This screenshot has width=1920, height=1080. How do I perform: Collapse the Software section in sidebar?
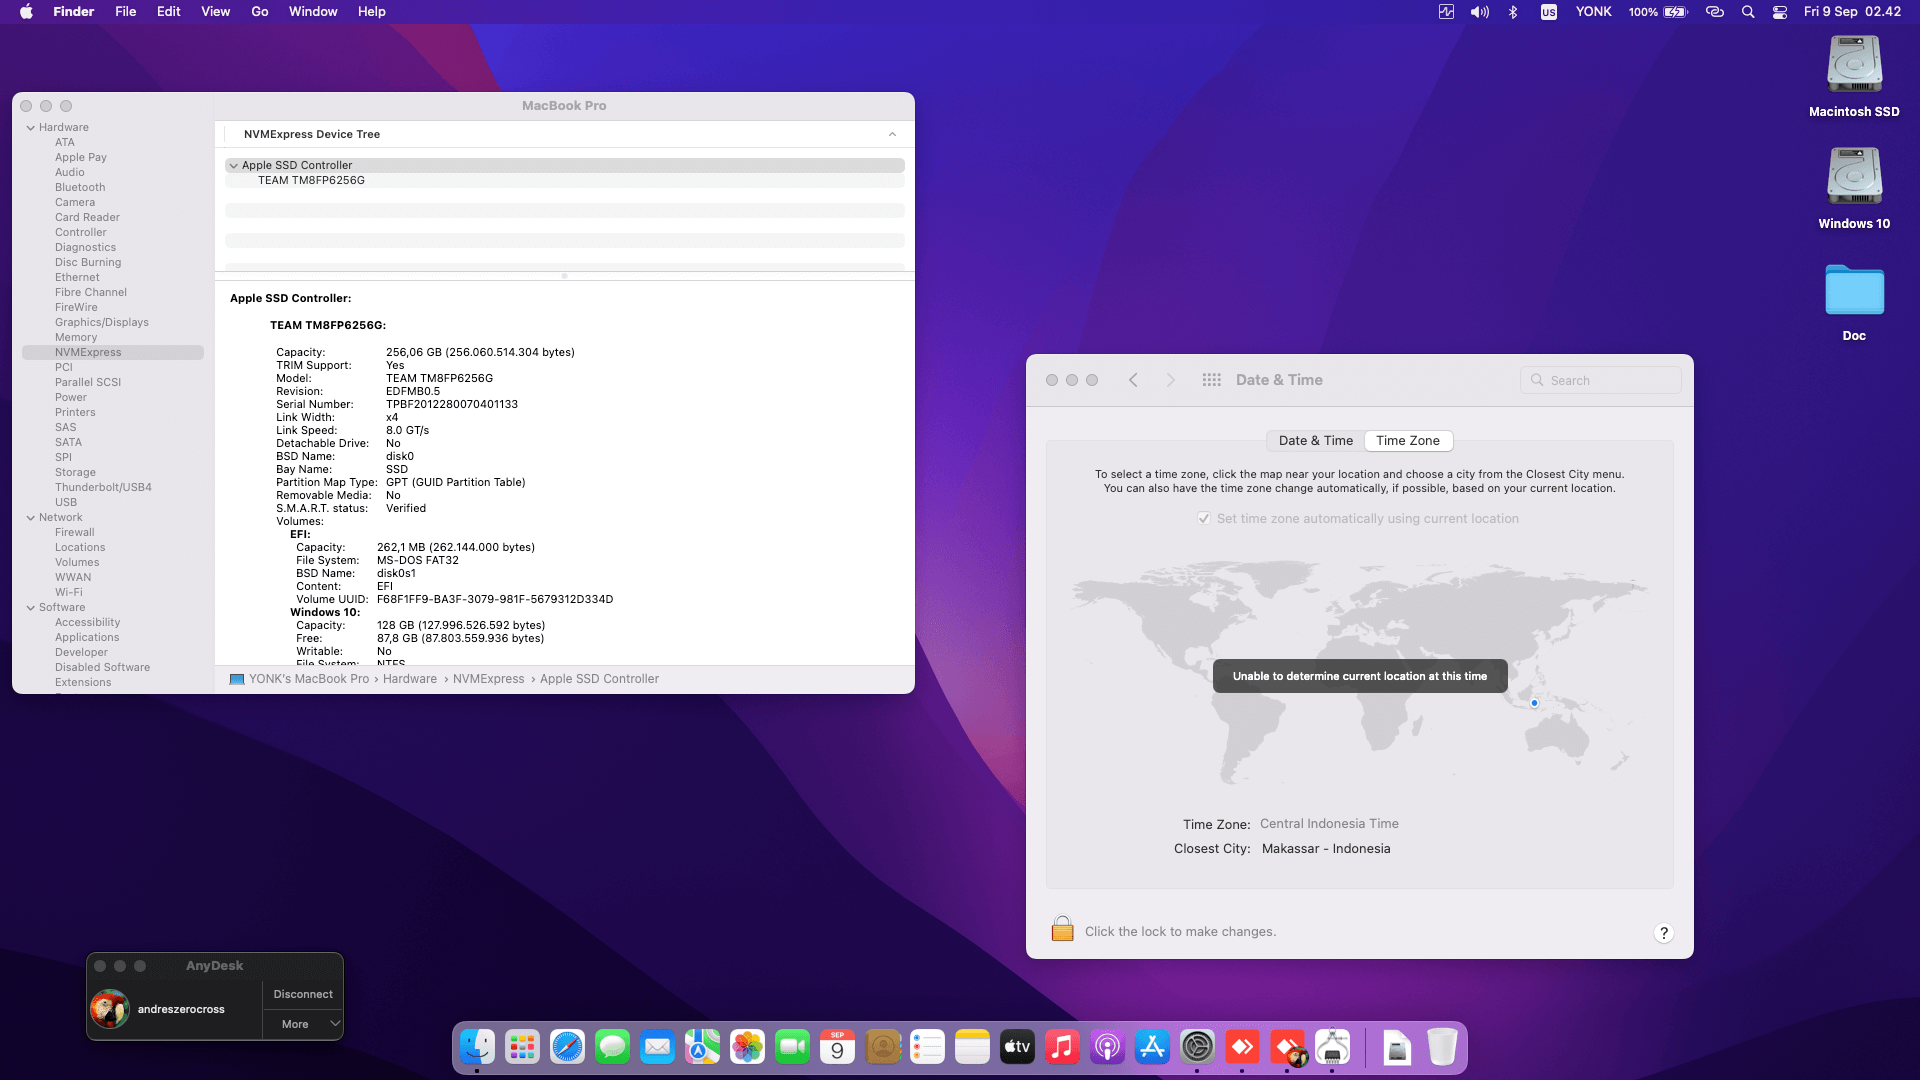(x=31, y=608)
